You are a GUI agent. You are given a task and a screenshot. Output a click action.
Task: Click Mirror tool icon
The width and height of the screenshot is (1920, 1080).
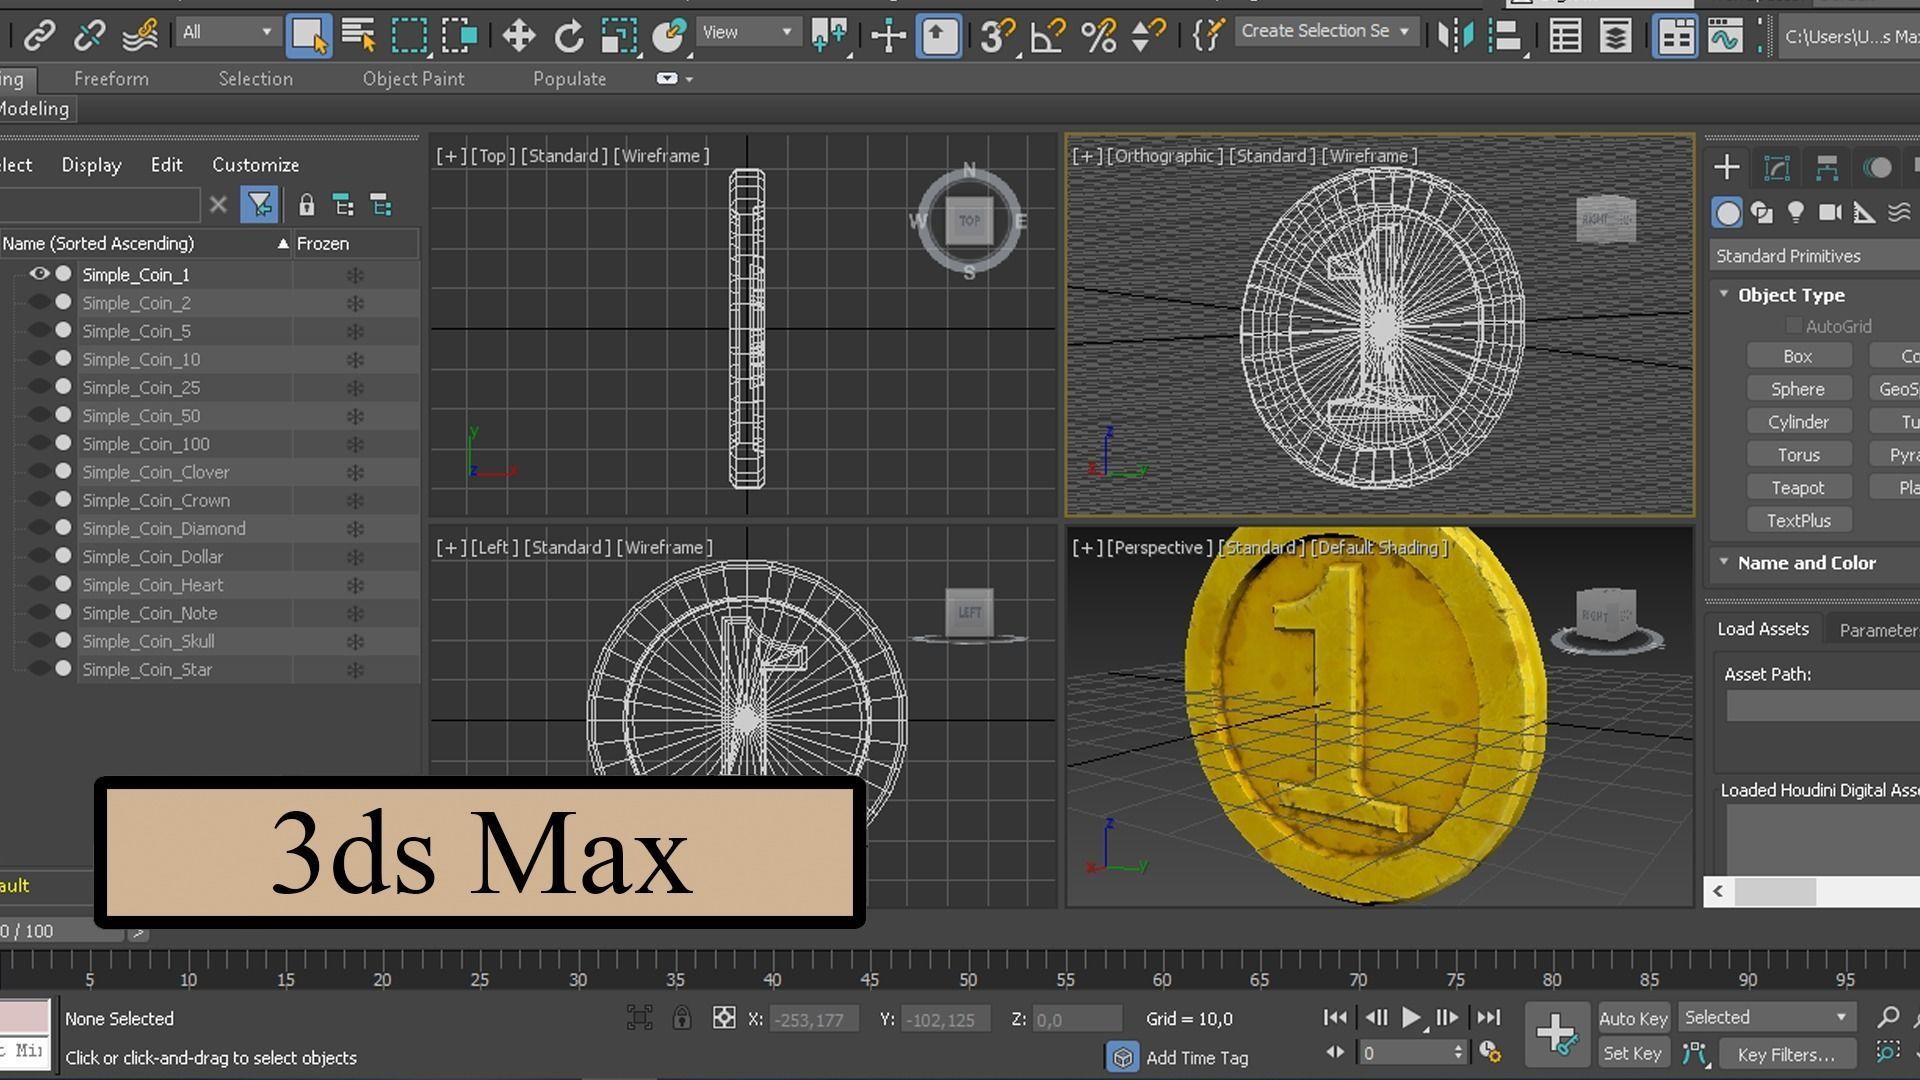coord(1455,36)
